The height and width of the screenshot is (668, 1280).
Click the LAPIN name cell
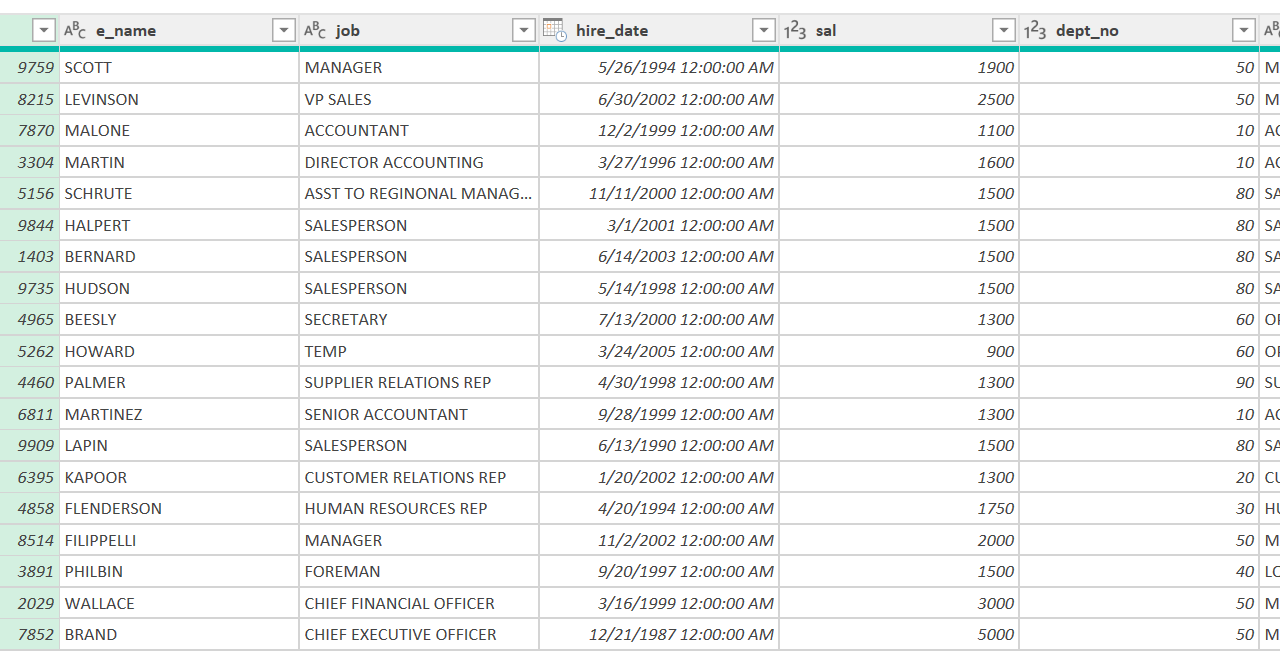pos(179,446)
